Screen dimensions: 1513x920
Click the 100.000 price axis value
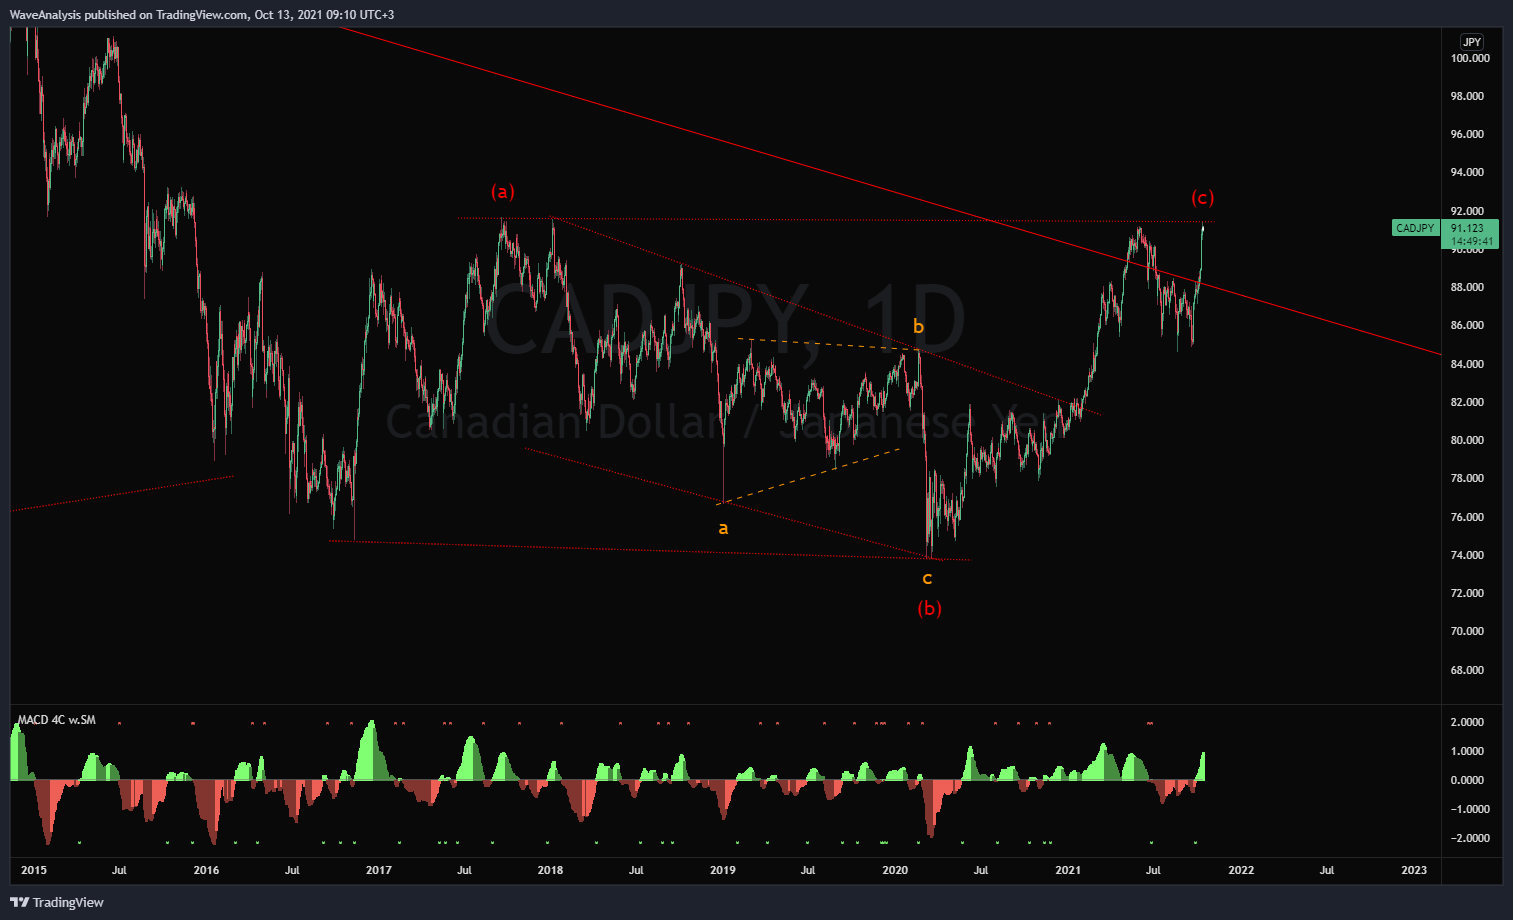1470,58
